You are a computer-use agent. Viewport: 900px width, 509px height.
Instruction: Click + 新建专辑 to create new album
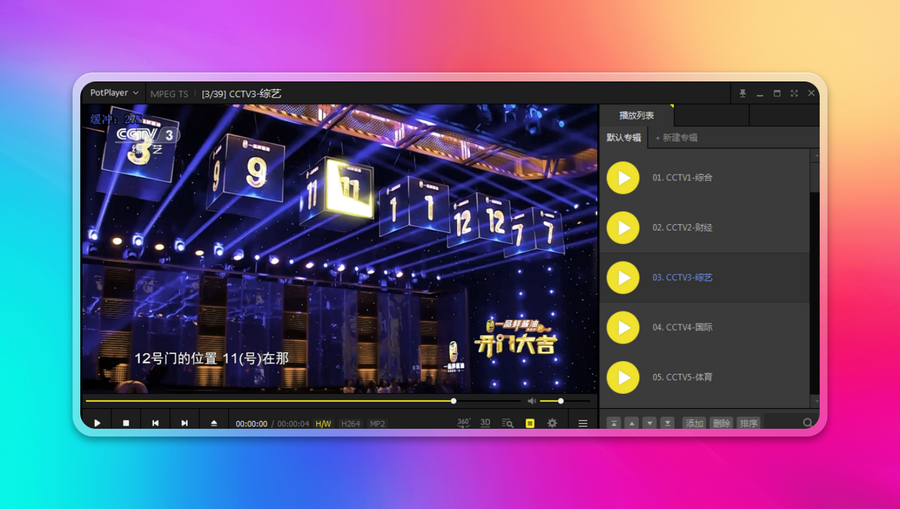coord(677,138)
